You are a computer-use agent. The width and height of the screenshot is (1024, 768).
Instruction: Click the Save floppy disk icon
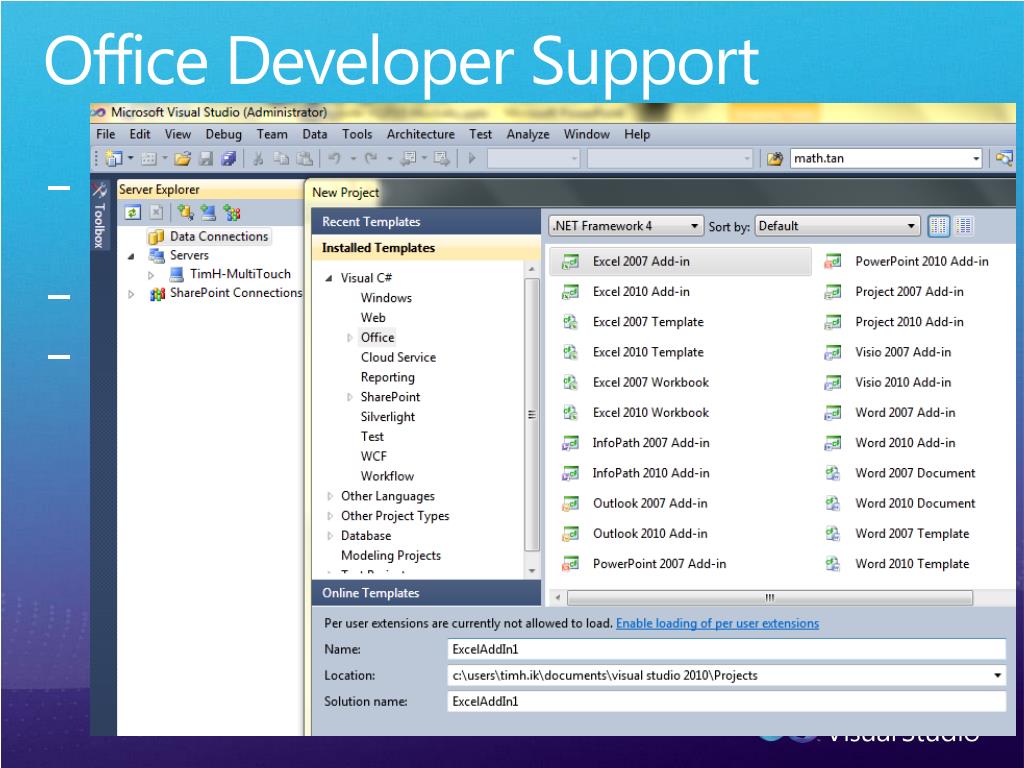coord(206,158)
